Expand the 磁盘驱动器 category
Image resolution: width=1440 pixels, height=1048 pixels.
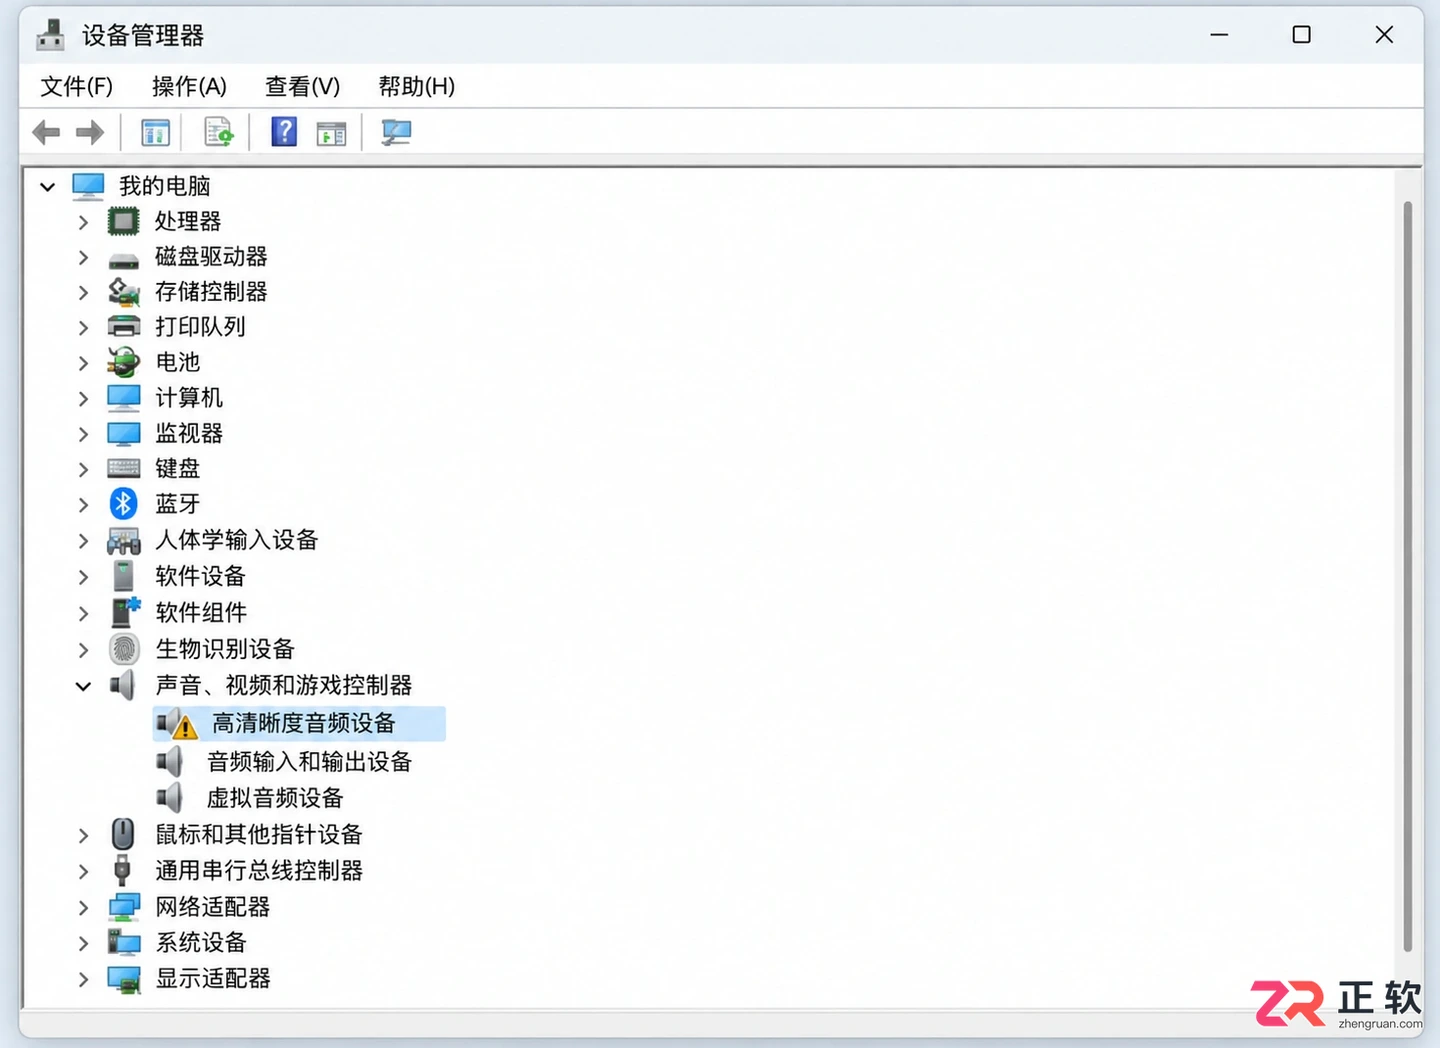tap(83, 258)
